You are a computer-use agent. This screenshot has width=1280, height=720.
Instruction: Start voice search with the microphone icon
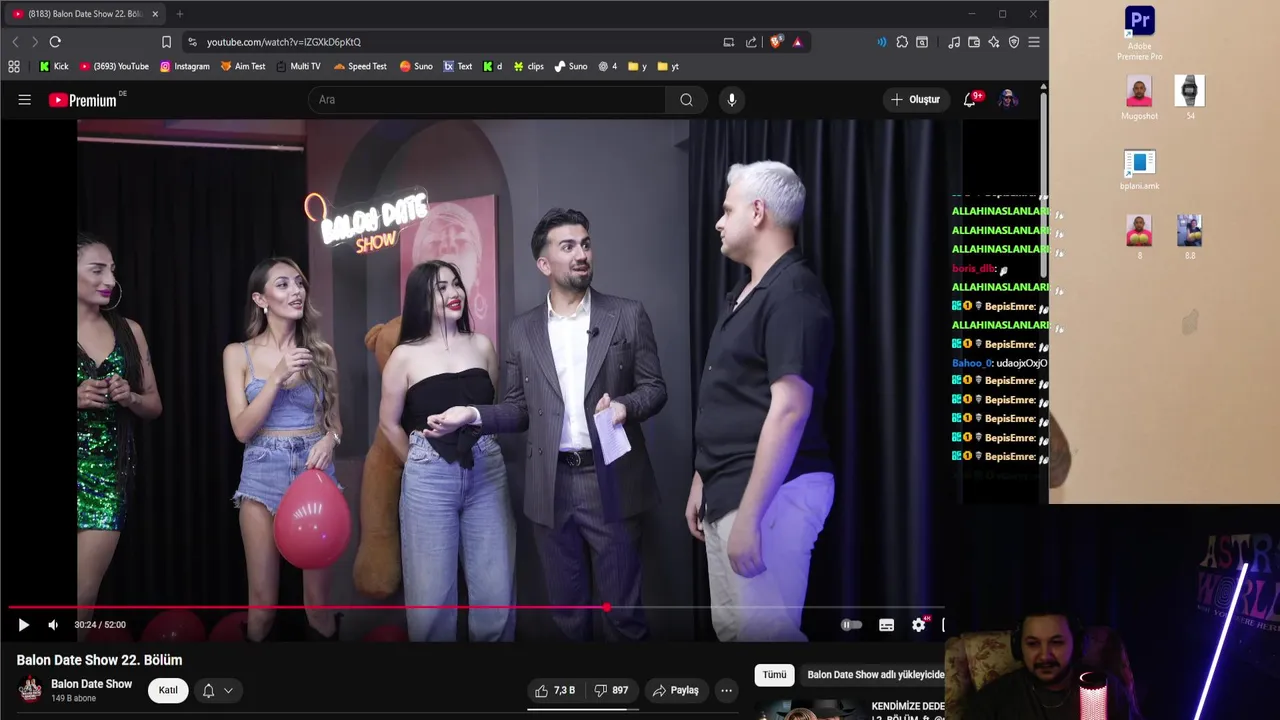pyautogui.click(x=732, y=99)
